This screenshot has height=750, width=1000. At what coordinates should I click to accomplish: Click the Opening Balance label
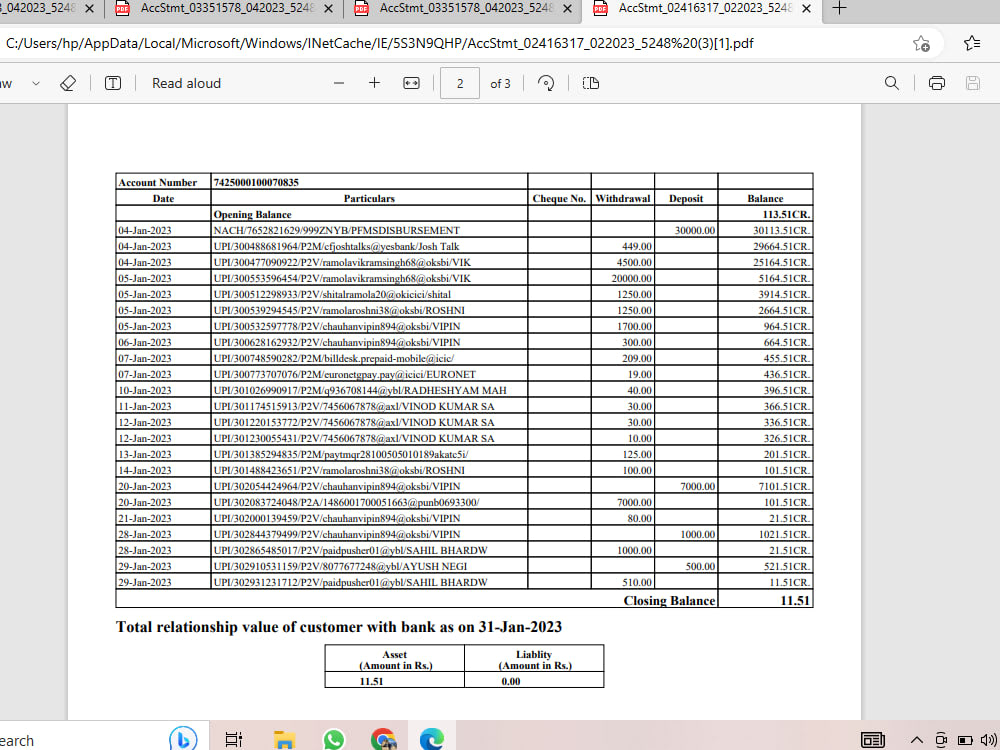[x=253, y=214]
